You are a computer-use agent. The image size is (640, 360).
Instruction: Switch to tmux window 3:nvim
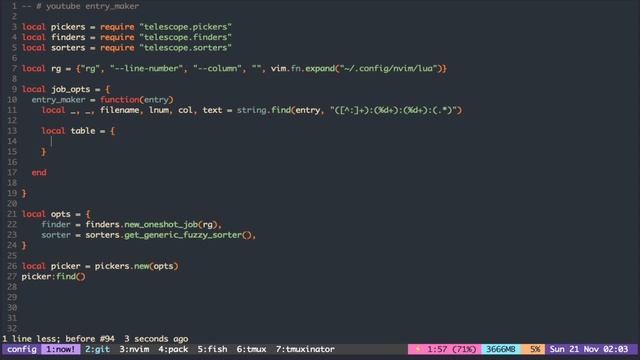pyautogui.click(x=134, y=349)
